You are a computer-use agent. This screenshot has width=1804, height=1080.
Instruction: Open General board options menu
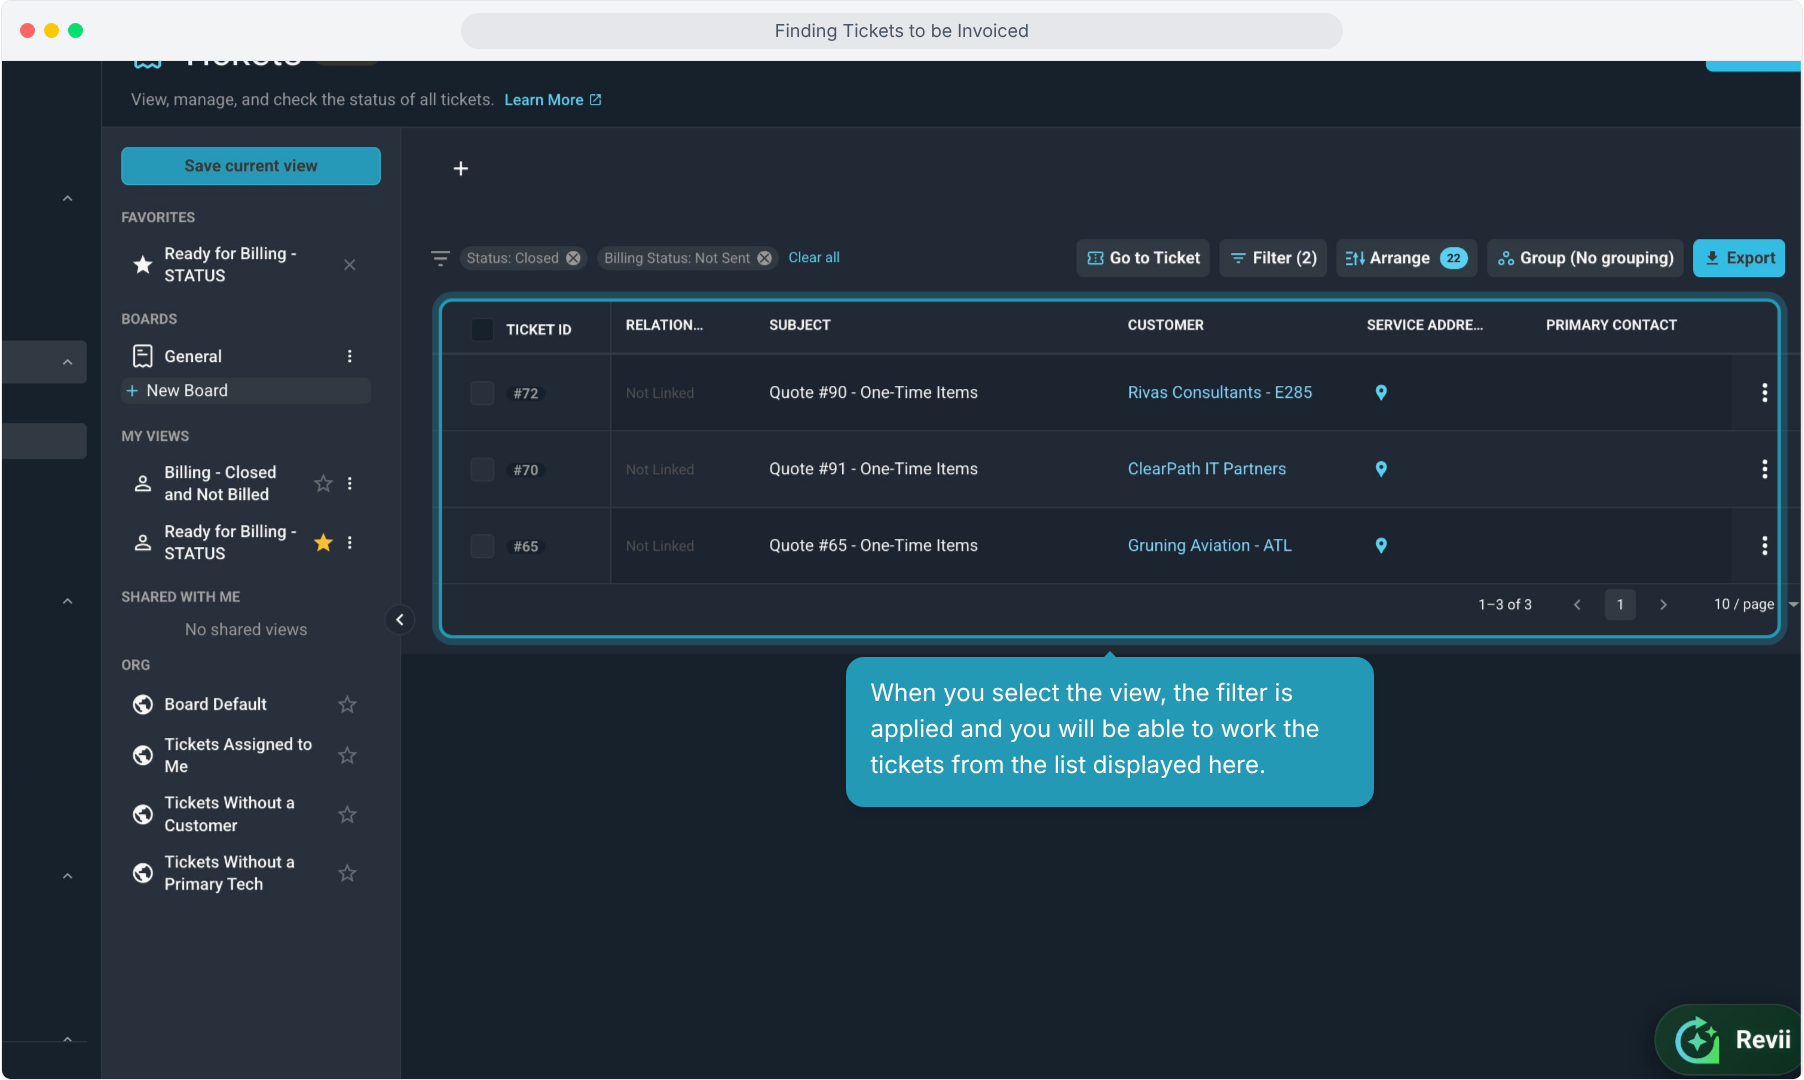(x=349, y=356)
